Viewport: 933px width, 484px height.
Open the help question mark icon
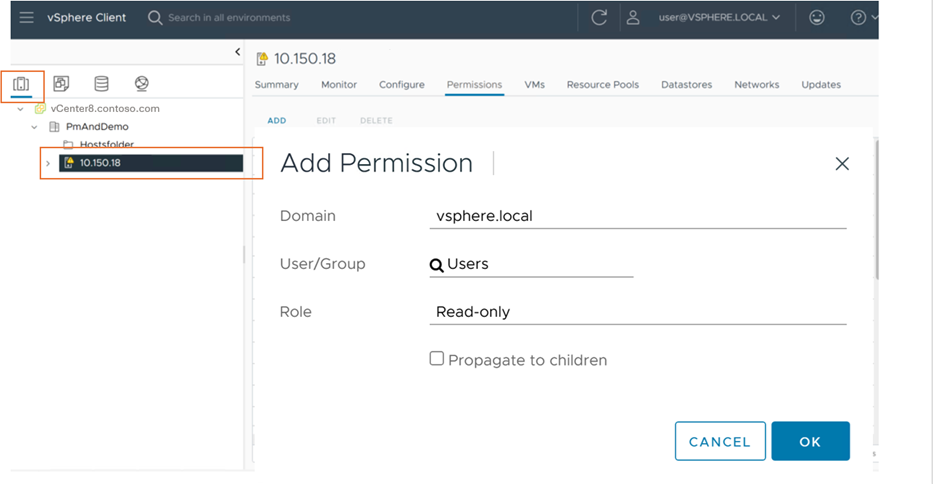pos(858,18)
